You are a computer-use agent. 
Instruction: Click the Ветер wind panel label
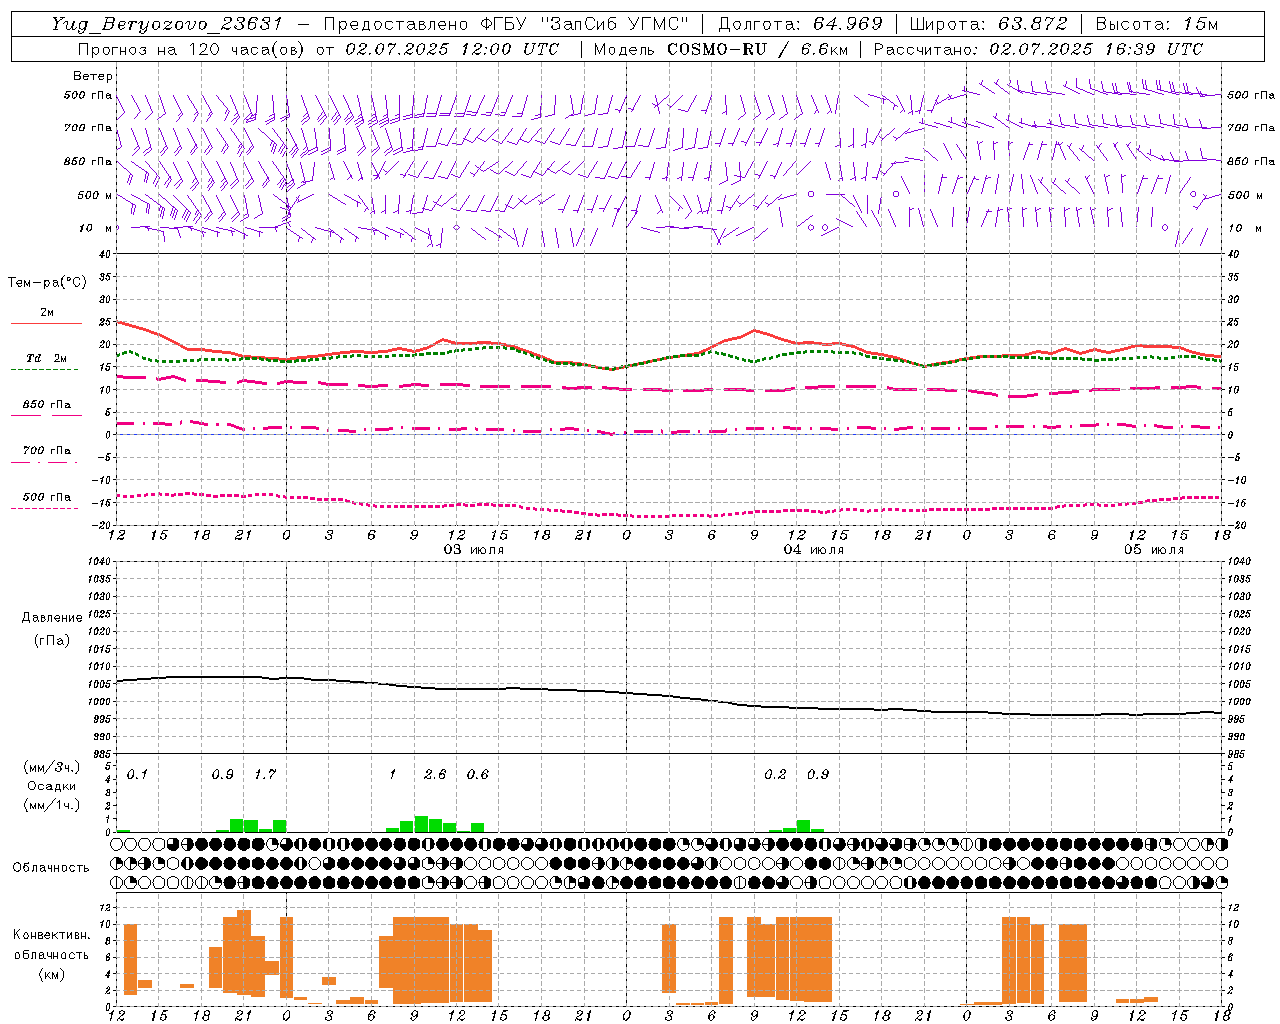pos(93,76)
